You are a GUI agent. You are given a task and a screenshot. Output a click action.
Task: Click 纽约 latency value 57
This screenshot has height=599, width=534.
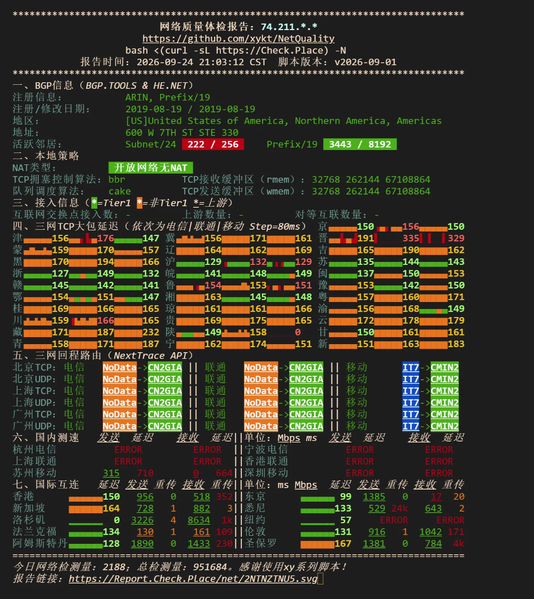346,520
